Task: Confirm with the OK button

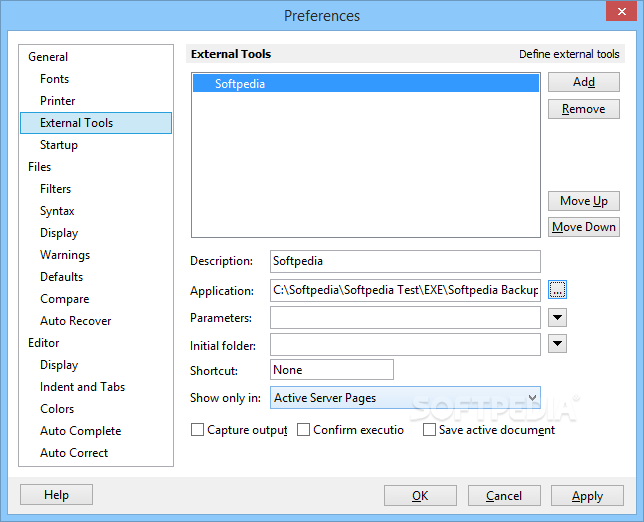Action: 420,496
